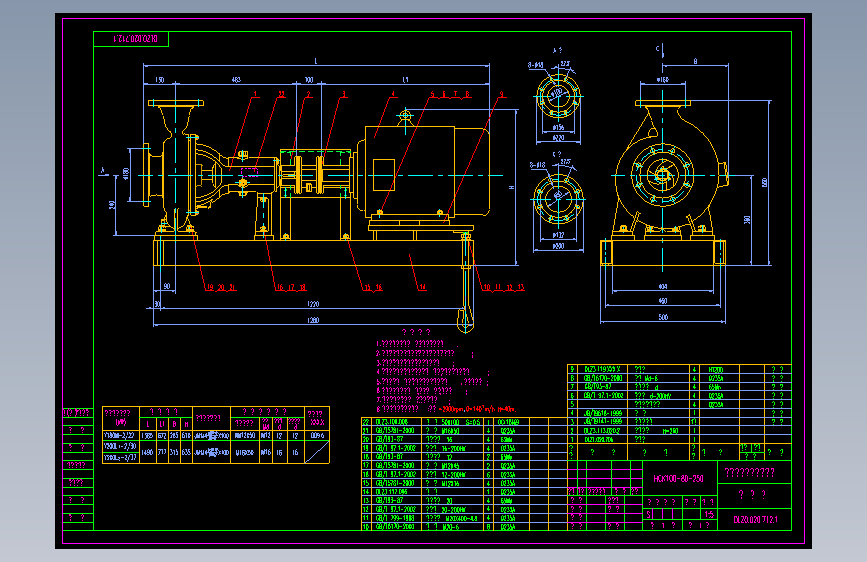Click the HT200 material cell in parts list

(715, 370)
